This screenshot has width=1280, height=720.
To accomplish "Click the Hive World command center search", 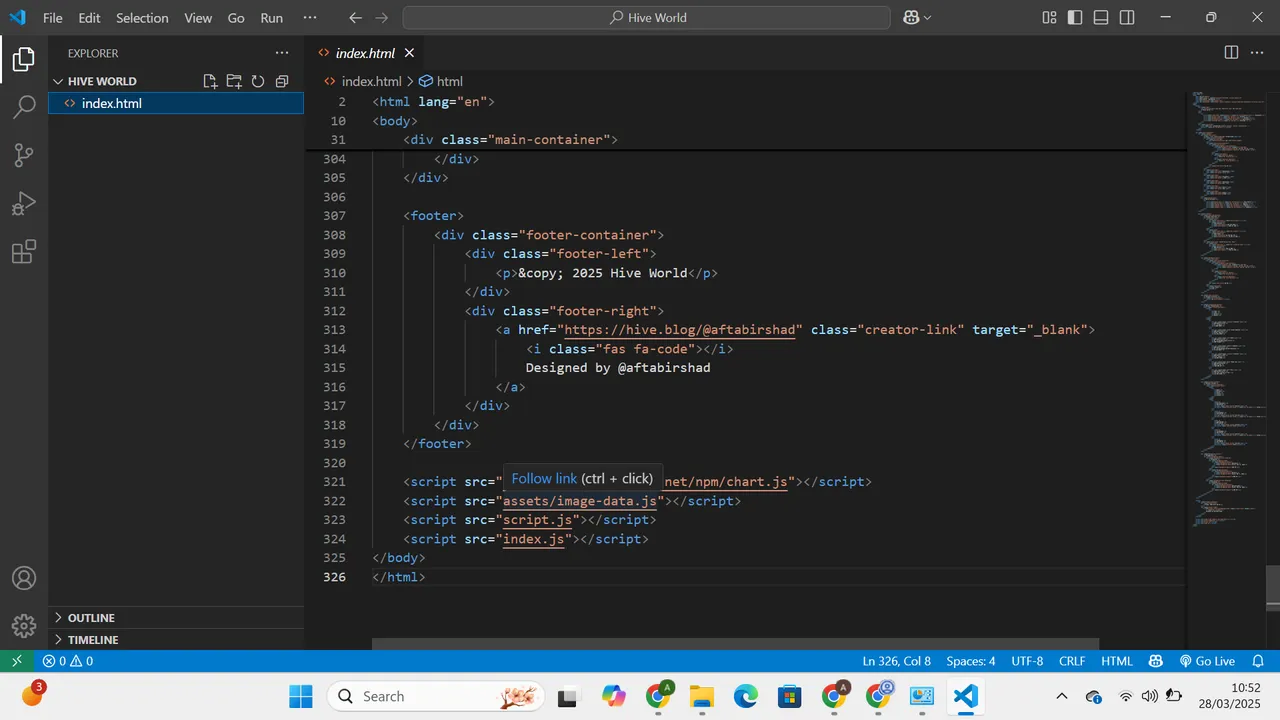I will pos(646,17).
